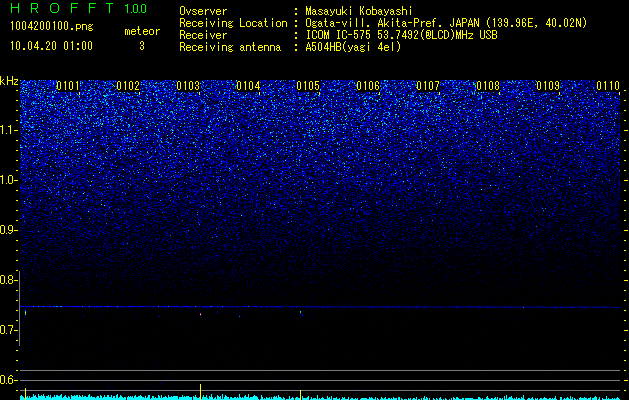
Task: Click the 1.0 kHz axis label
Action: coord(8,180)
